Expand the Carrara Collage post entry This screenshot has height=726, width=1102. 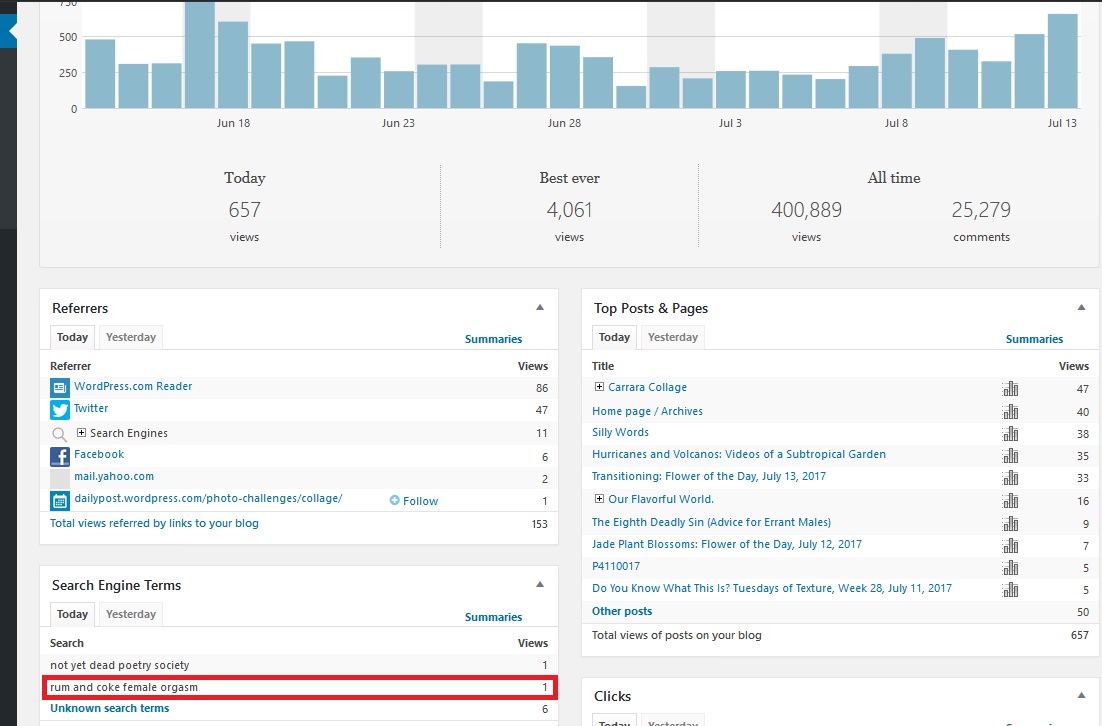coord(599,387)
